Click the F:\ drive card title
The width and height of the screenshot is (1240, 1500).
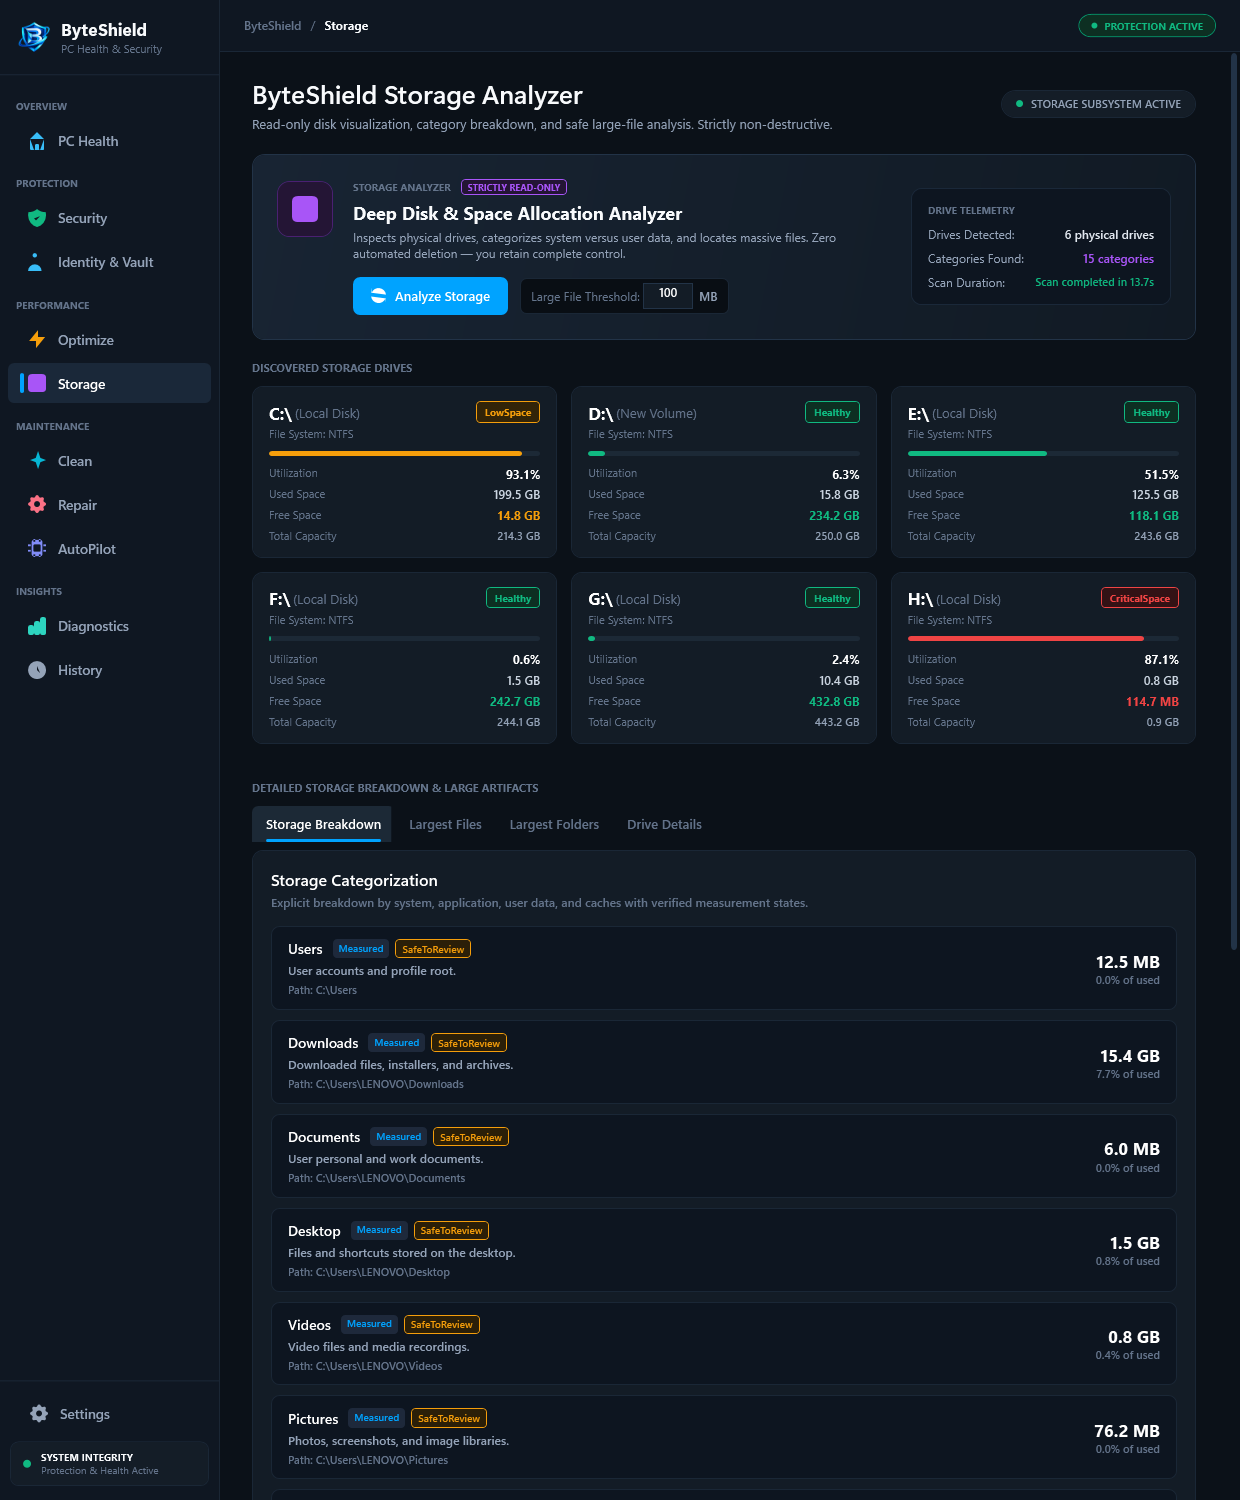(x=313, y=599)
